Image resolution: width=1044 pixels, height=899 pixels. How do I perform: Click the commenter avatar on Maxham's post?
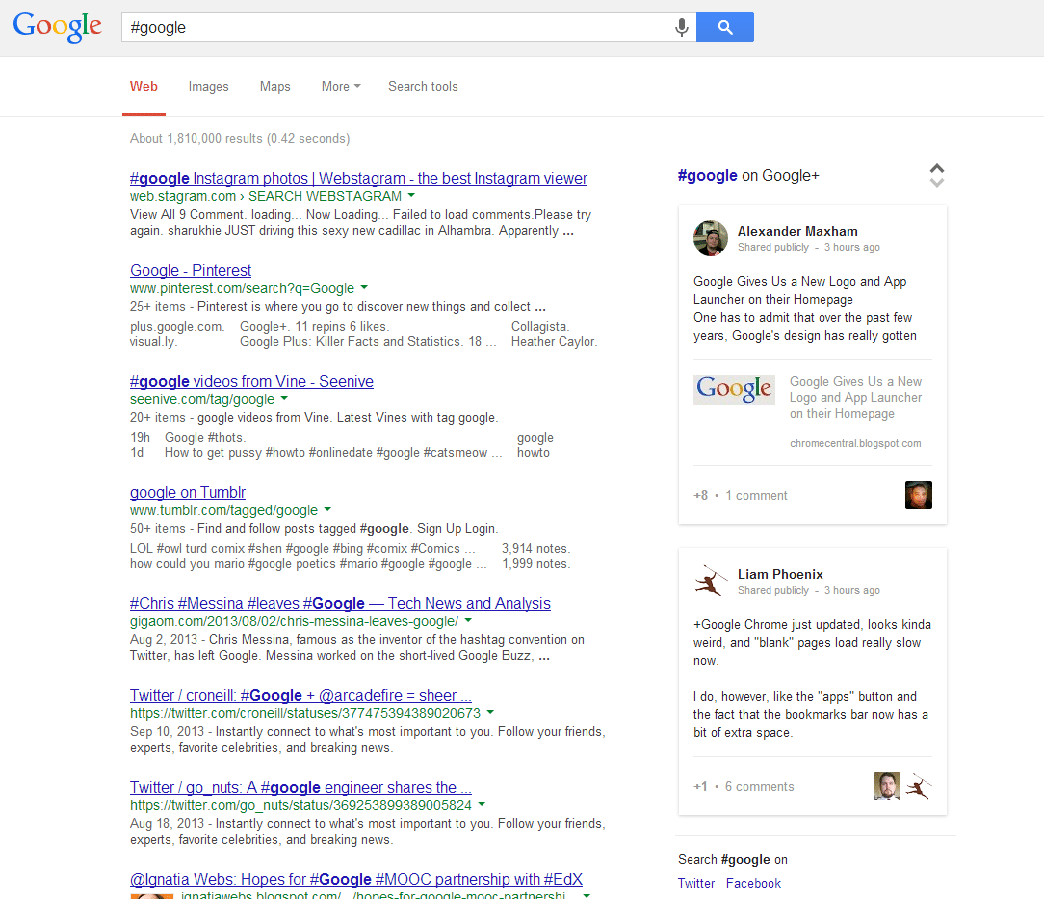pyautogui.click(x=918, y=494)
